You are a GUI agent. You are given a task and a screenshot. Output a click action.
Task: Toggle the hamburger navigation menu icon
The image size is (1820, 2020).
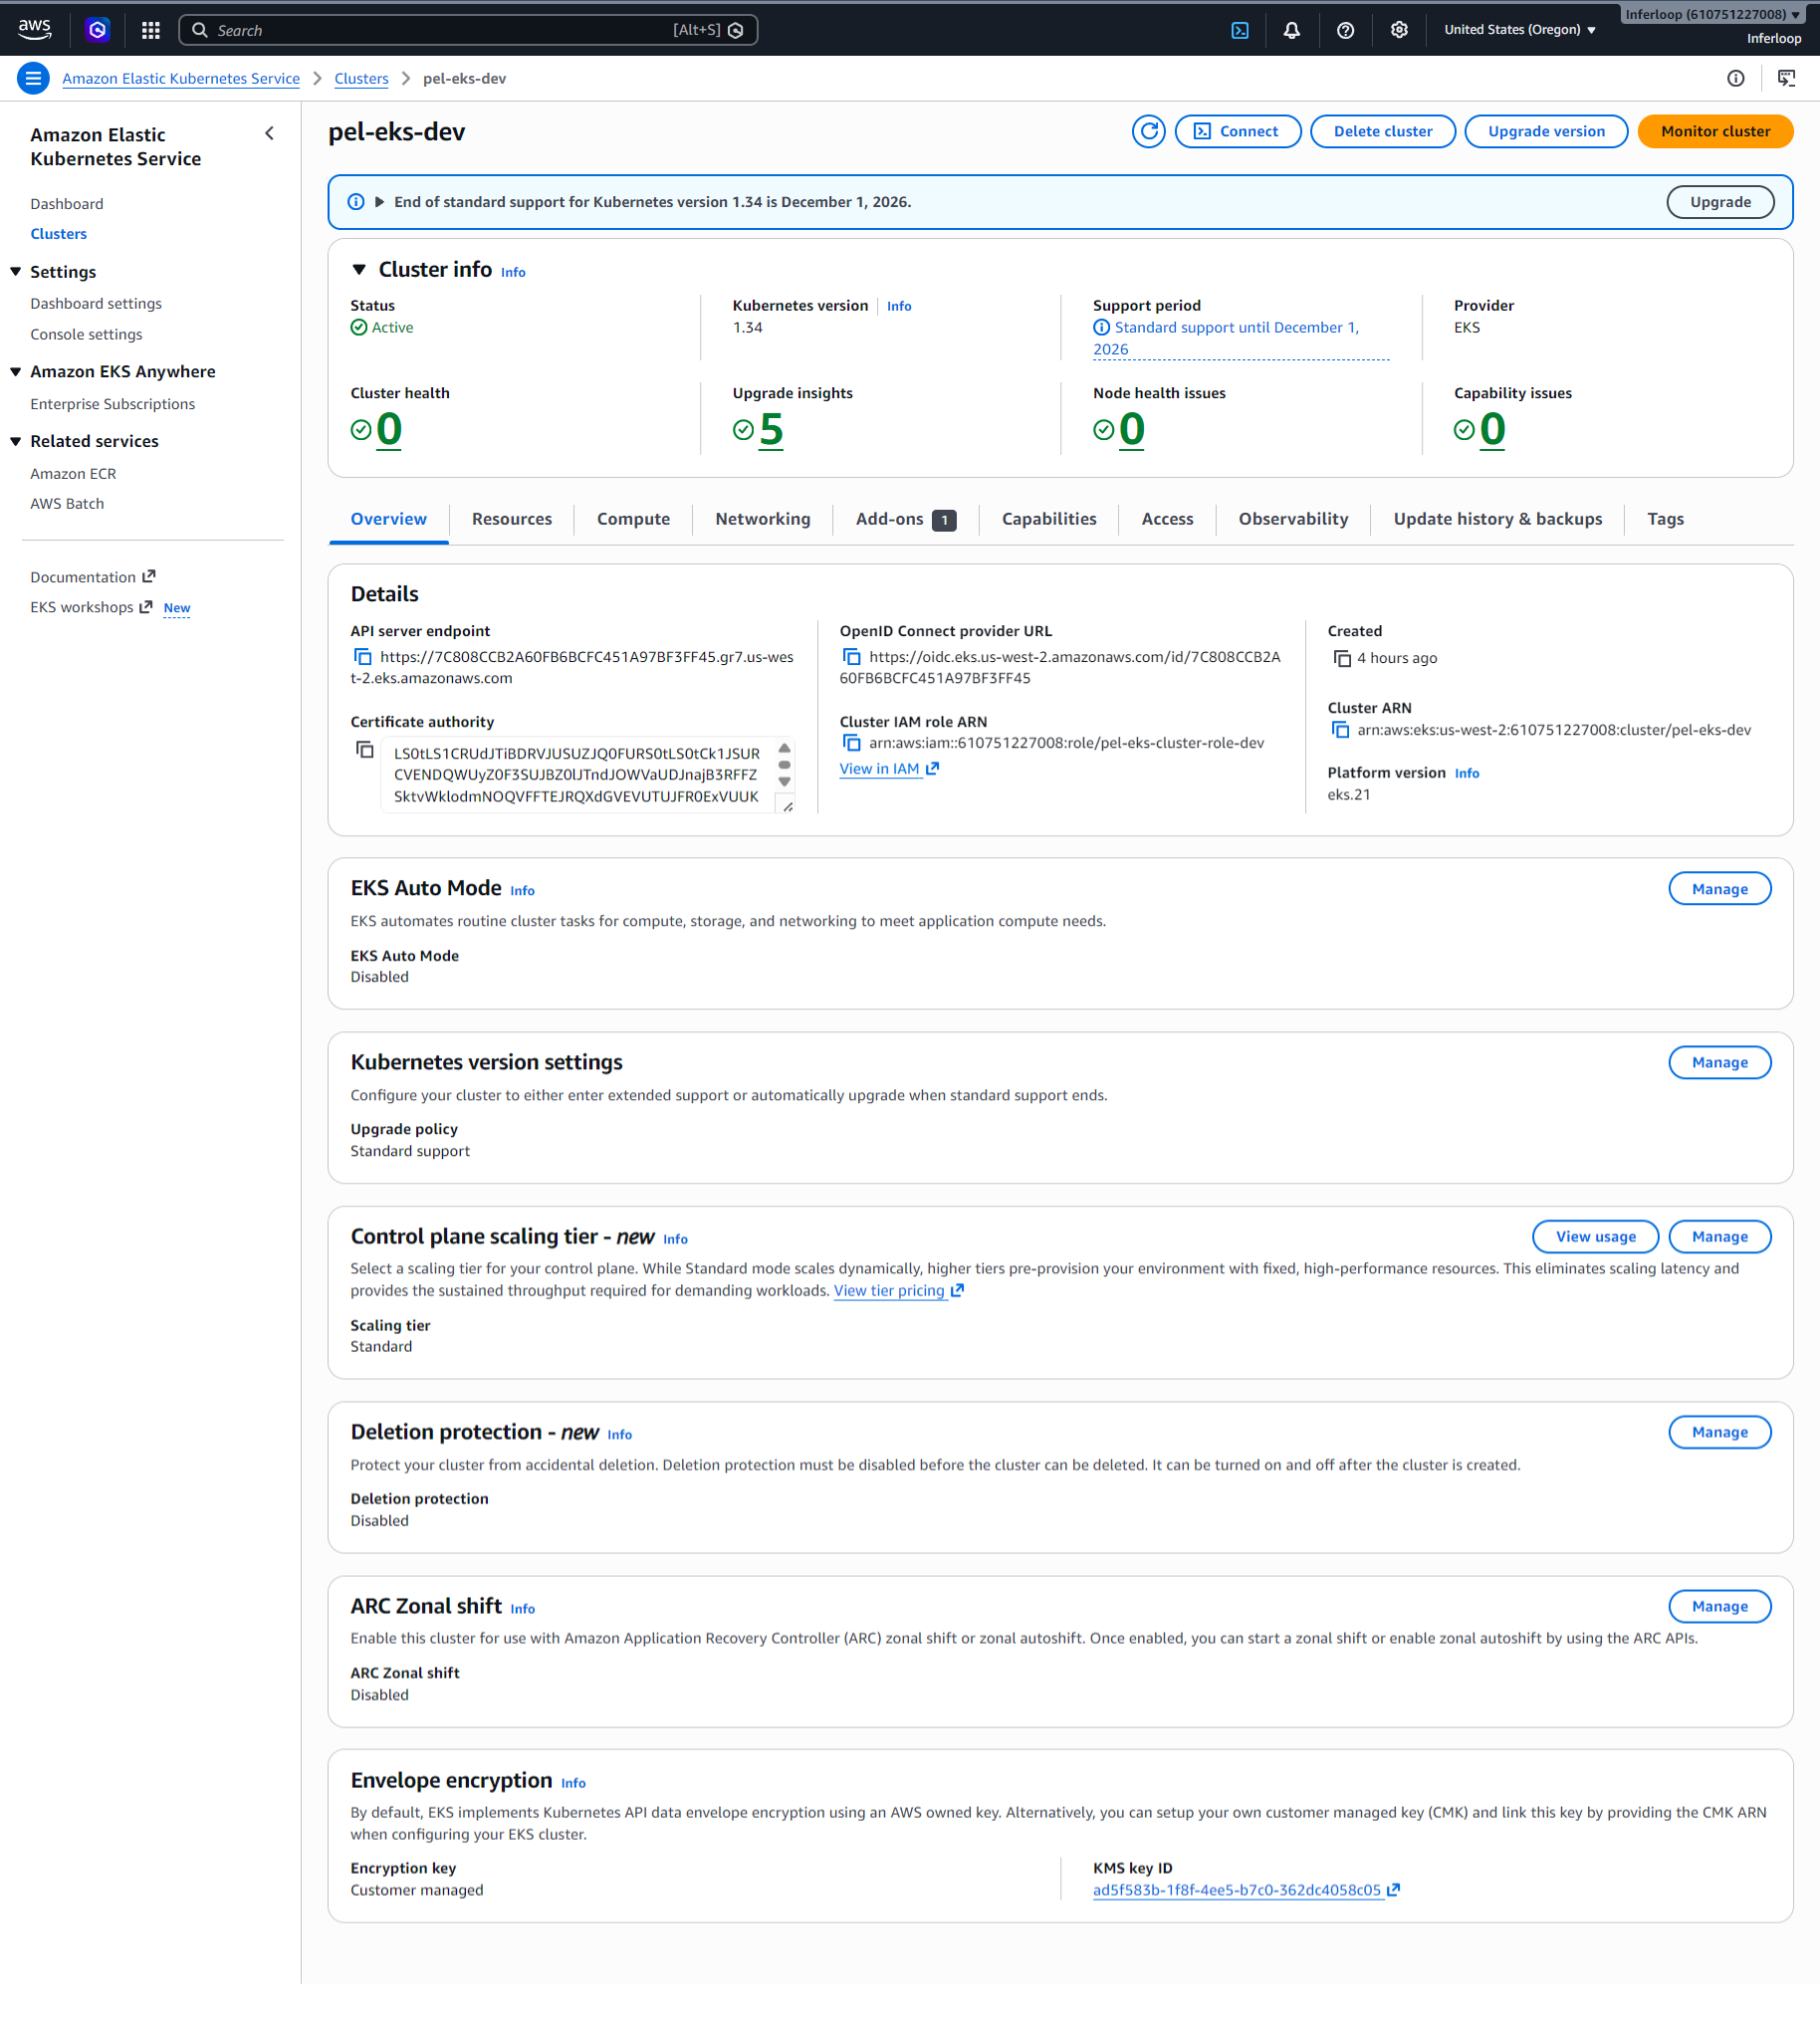pos(33,78)
